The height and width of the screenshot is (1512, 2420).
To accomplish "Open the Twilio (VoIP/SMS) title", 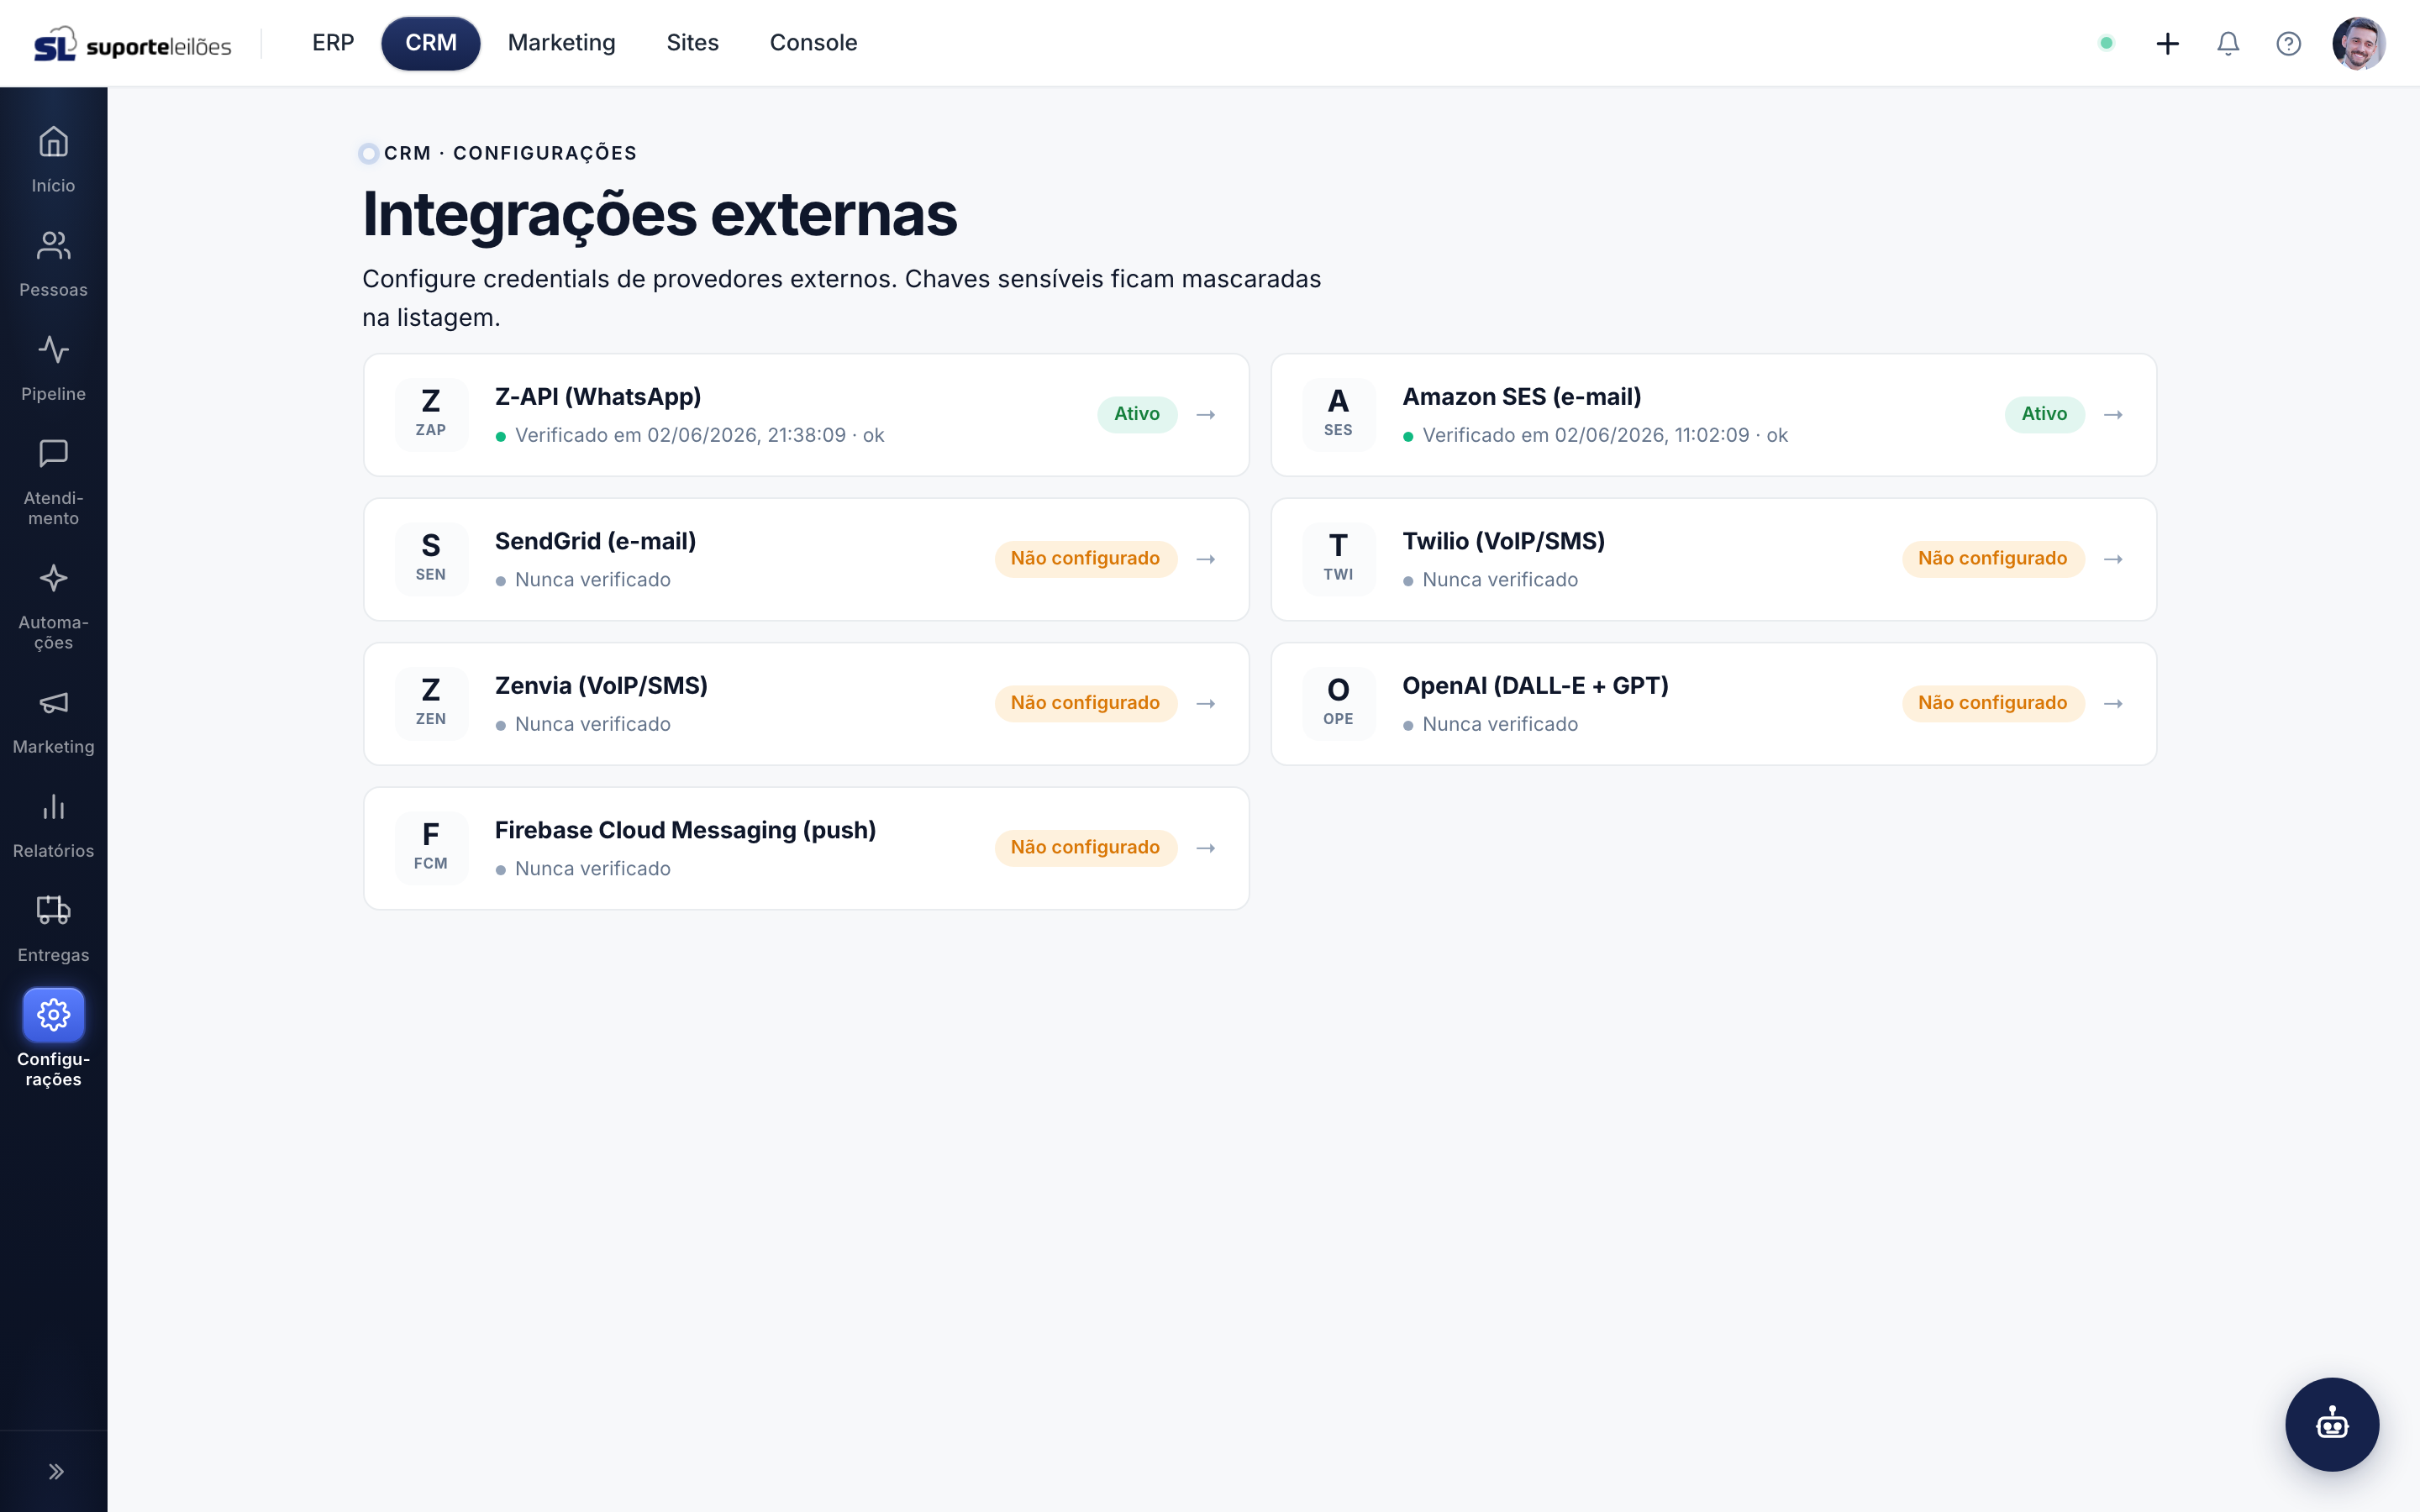I will pyautogui.click(x=1503, y=541).
